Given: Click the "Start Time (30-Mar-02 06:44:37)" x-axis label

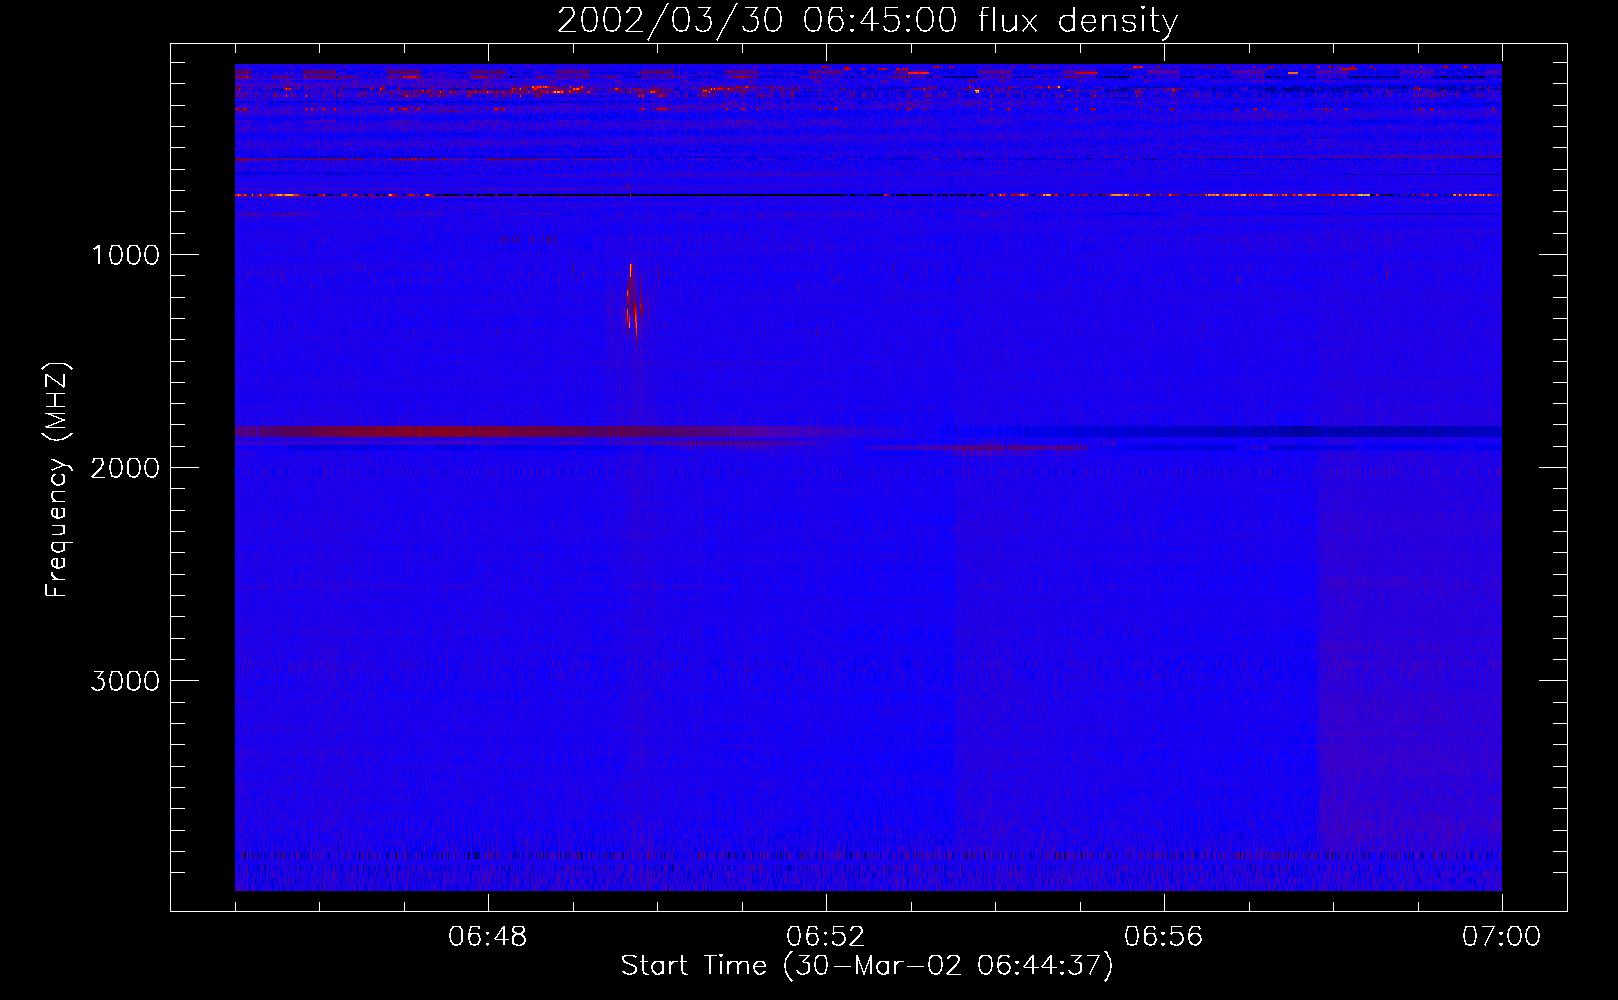Looking at the screenshot, I should tap(867, 966).
